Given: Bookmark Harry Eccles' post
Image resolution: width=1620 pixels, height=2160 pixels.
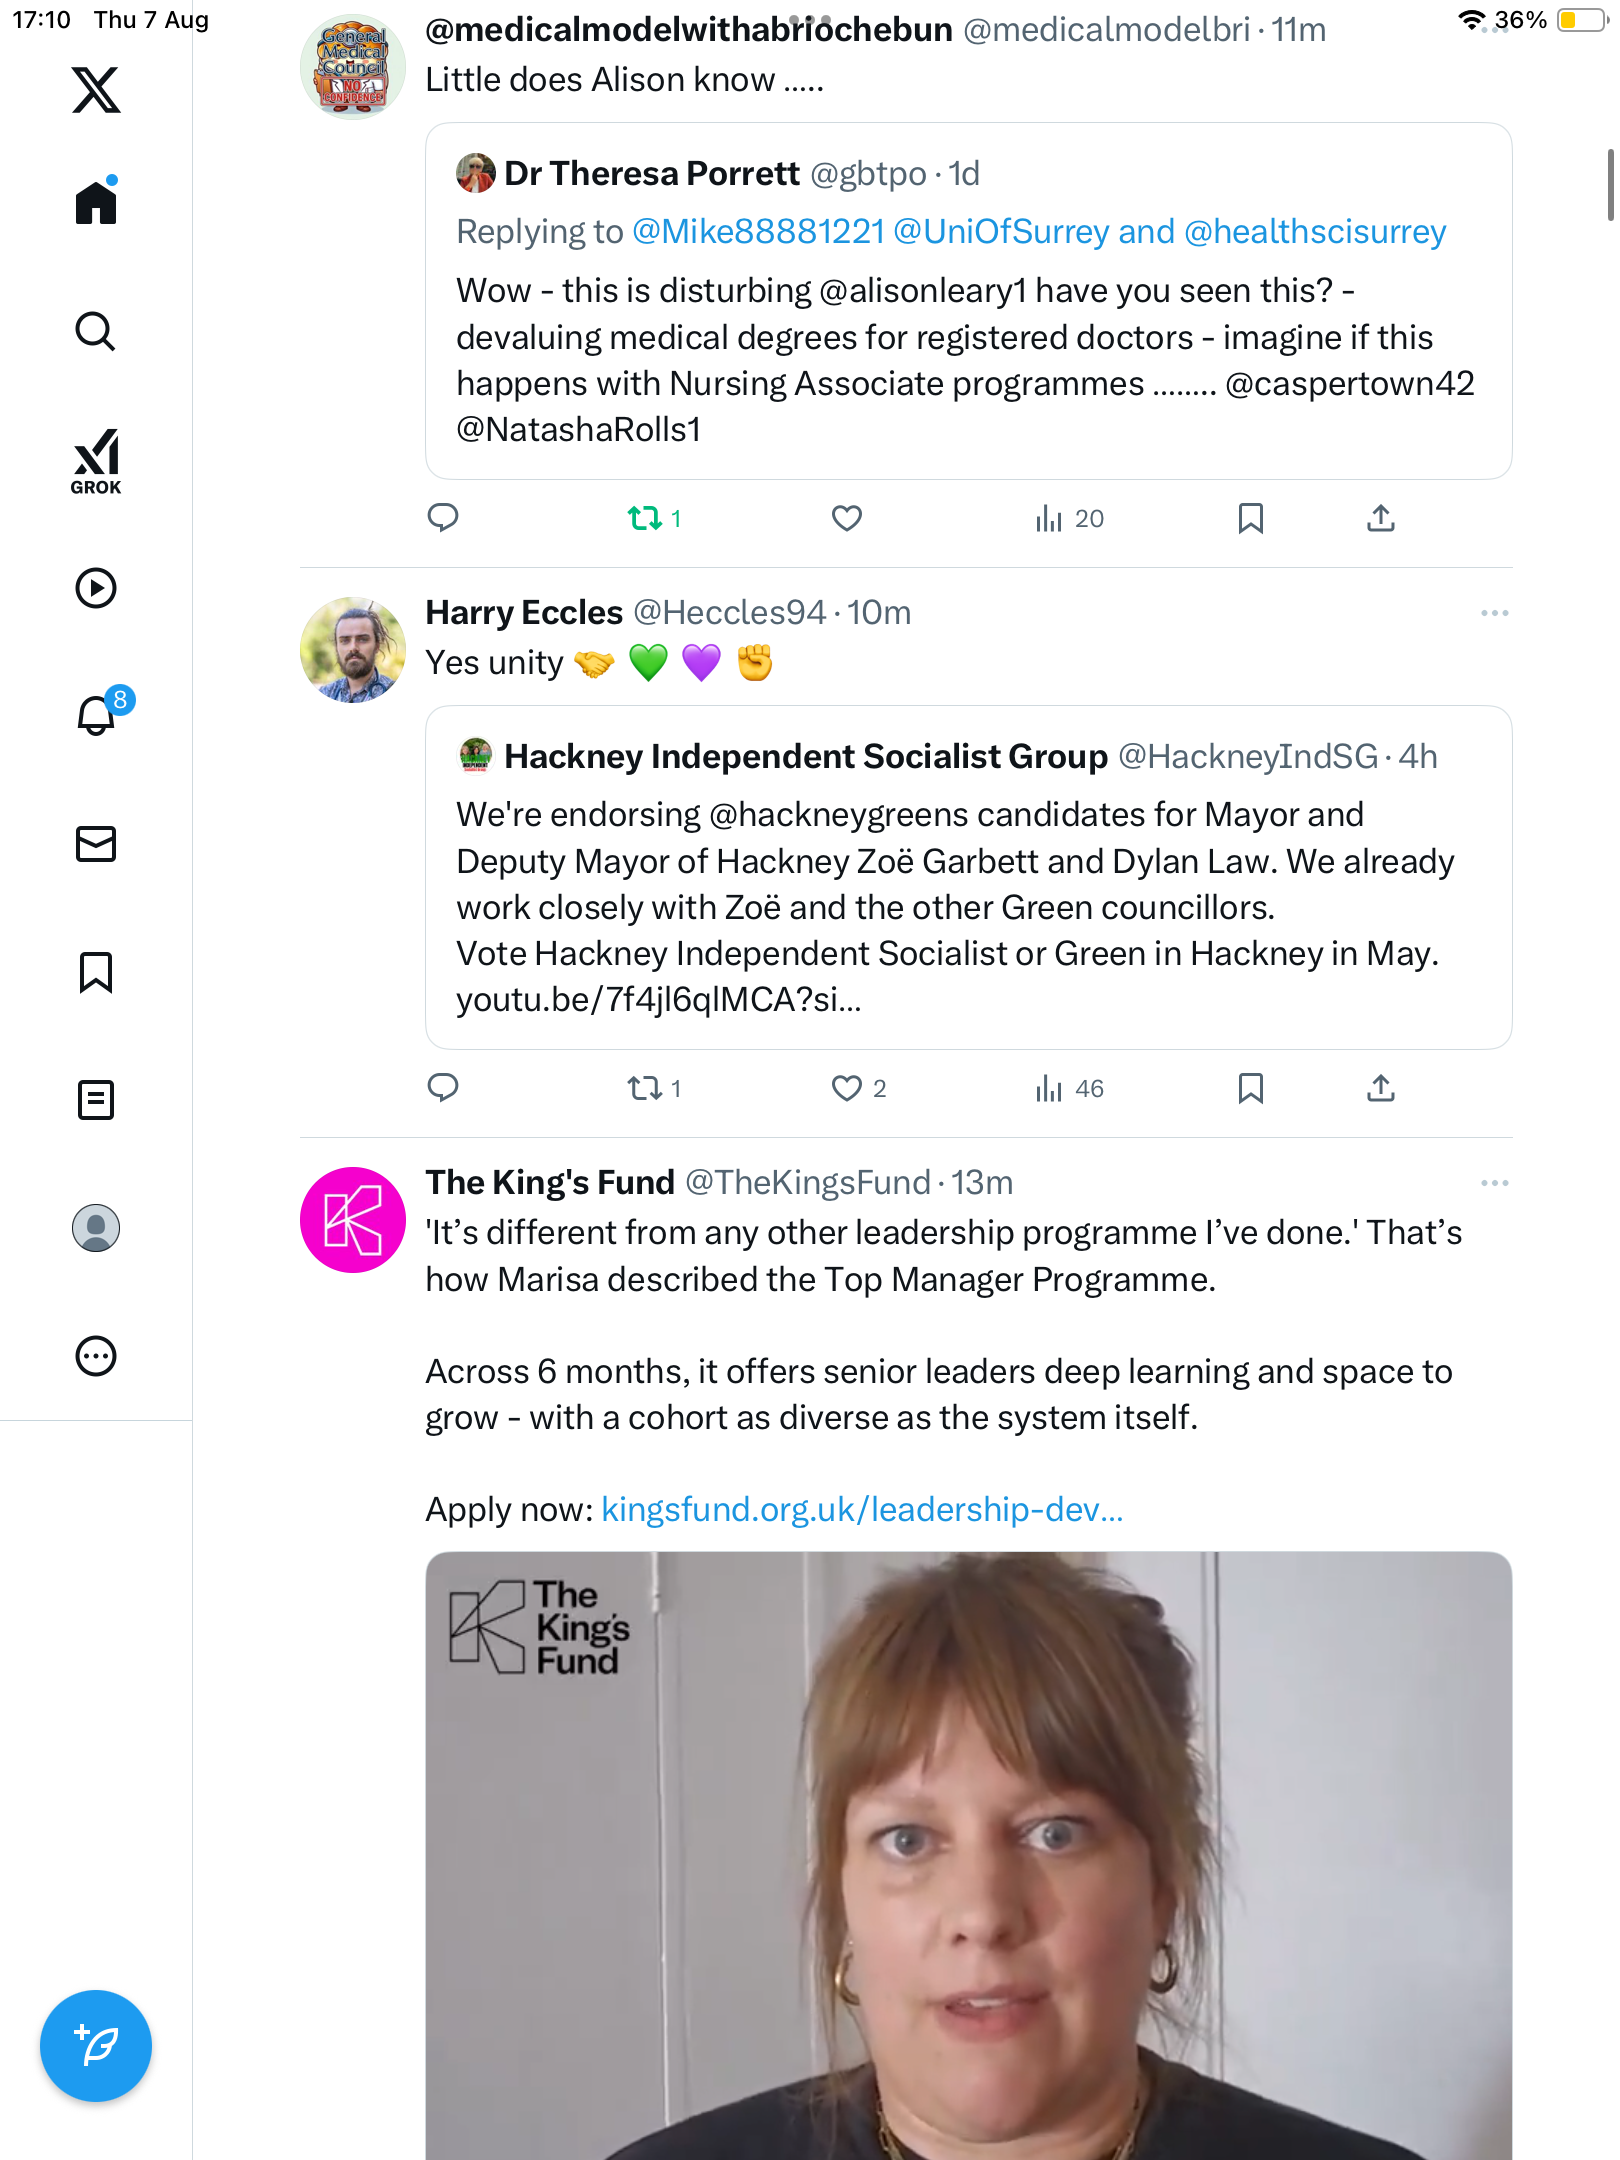Looking at the screenshot, I should (1250, 1088).
